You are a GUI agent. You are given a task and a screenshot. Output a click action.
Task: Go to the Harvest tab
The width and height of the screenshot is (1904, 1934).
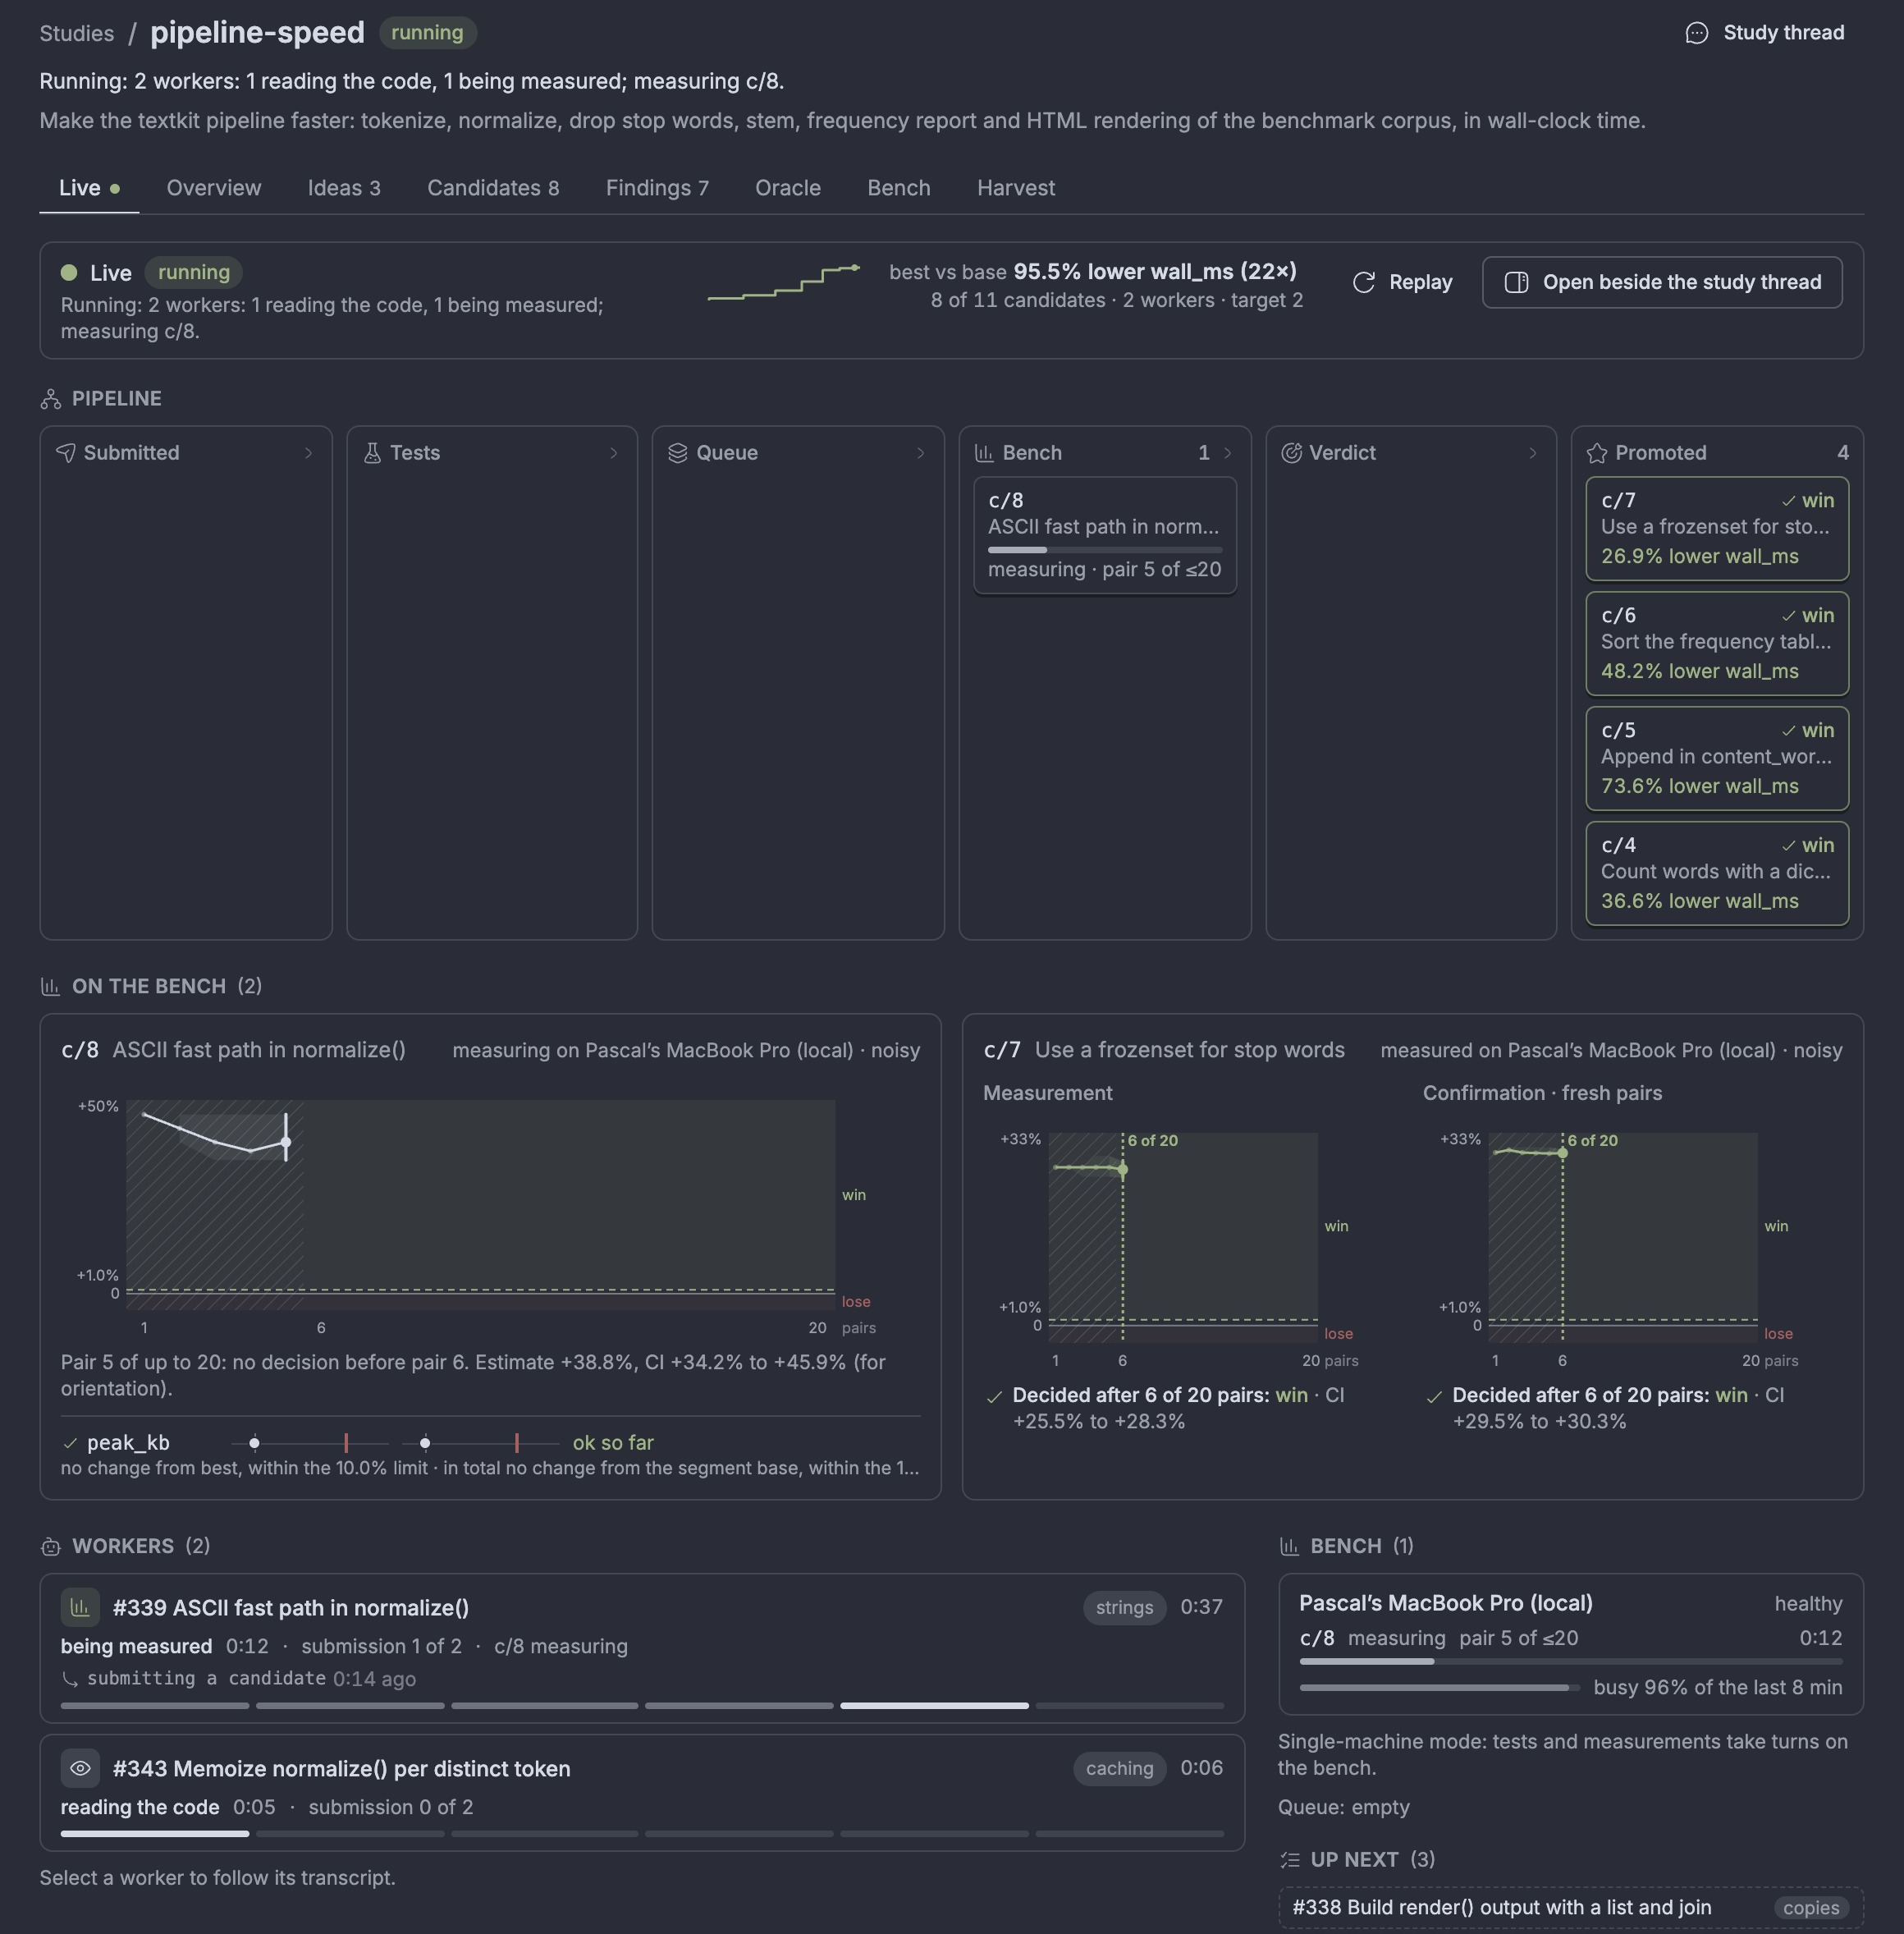pos(1016,188)
